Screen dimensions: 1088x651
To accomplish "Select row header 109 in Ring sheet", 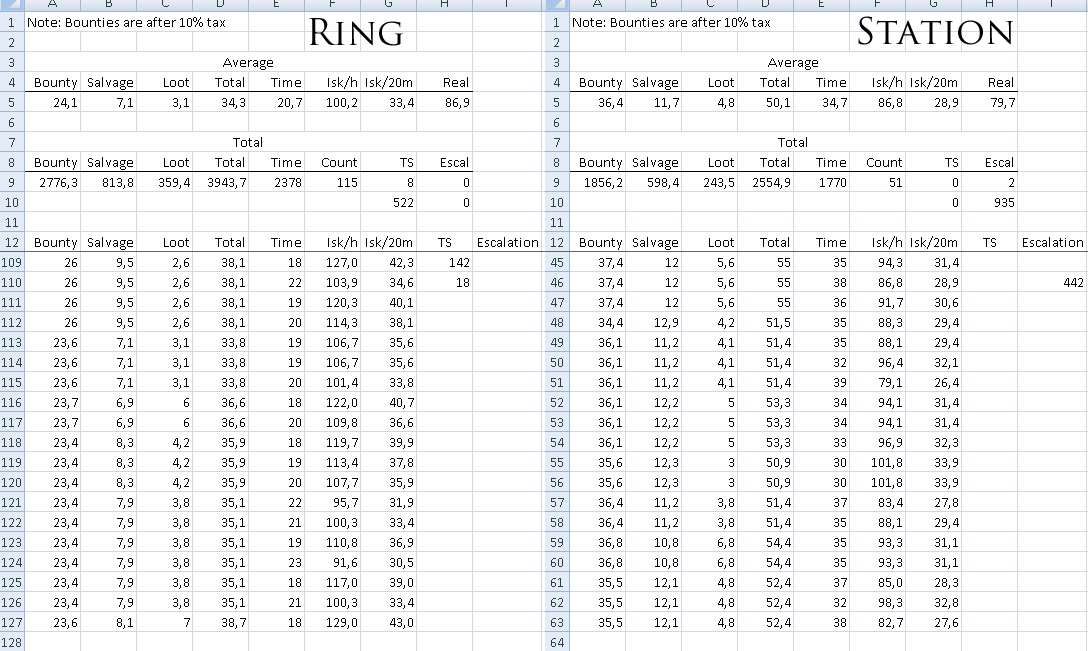I will pos(12,262).
